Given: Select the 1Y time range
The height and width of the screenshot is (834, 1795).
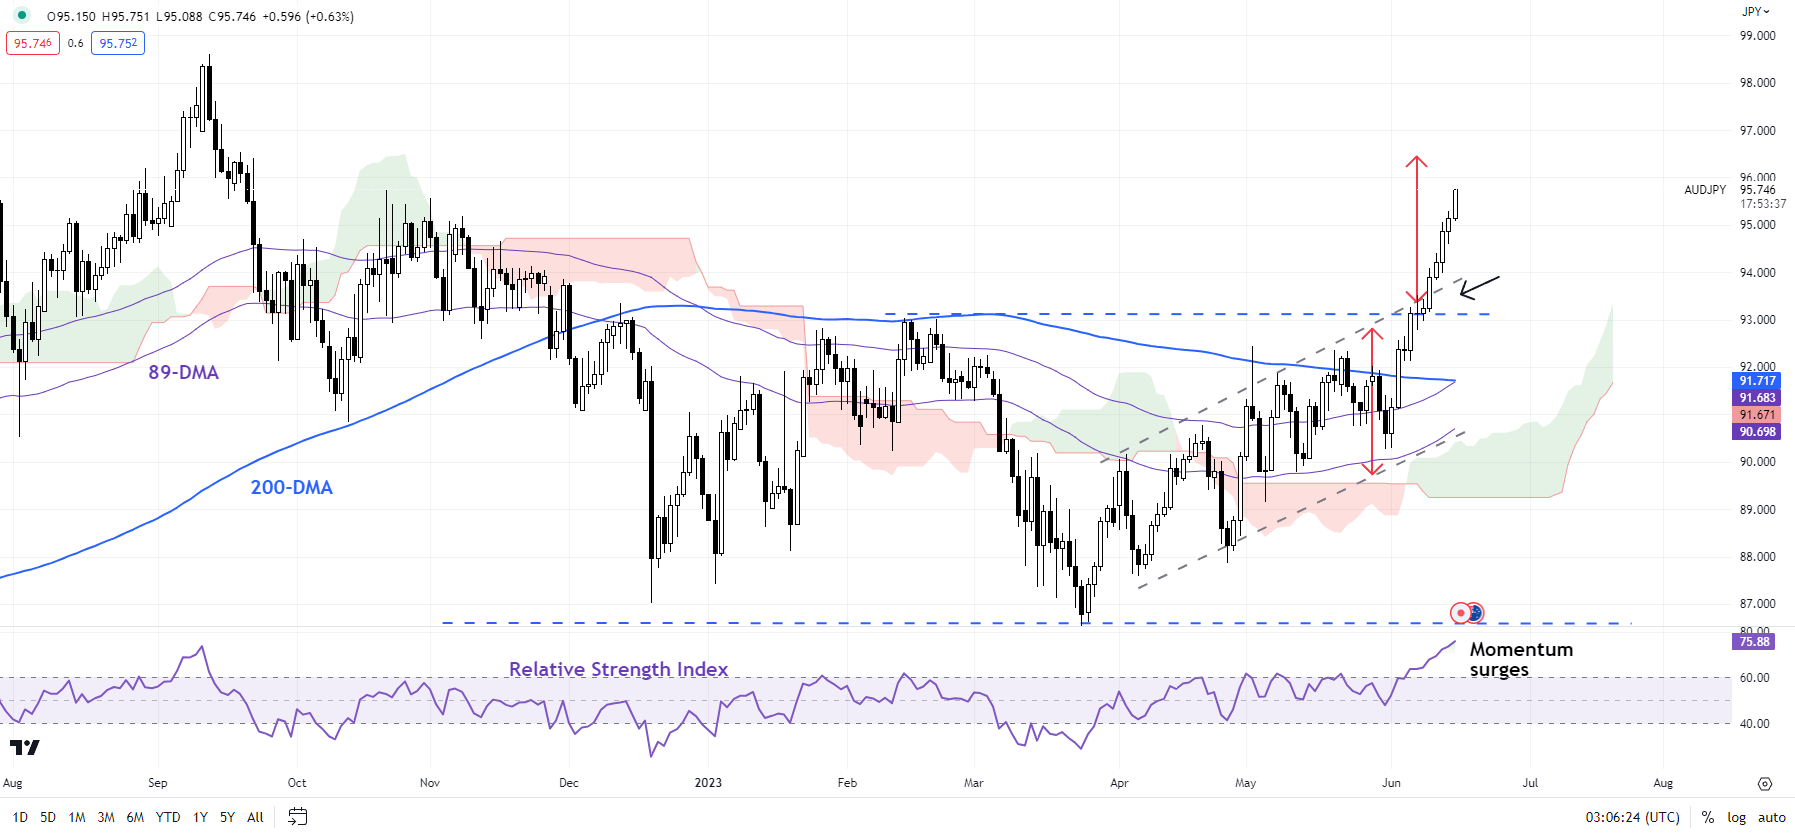Looking at the screenshot, I should click(x=200, y=817).
